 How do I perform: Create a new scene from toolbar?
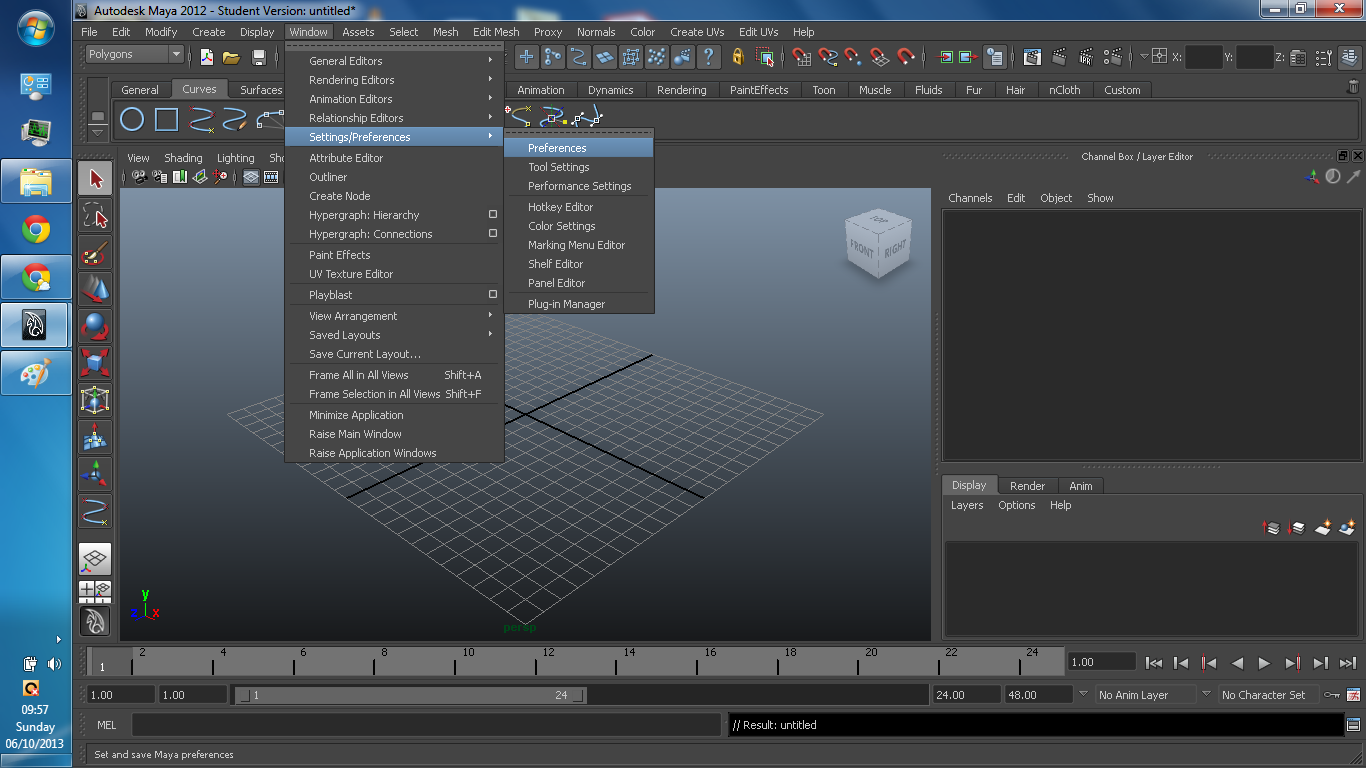[x=206, y=57]
